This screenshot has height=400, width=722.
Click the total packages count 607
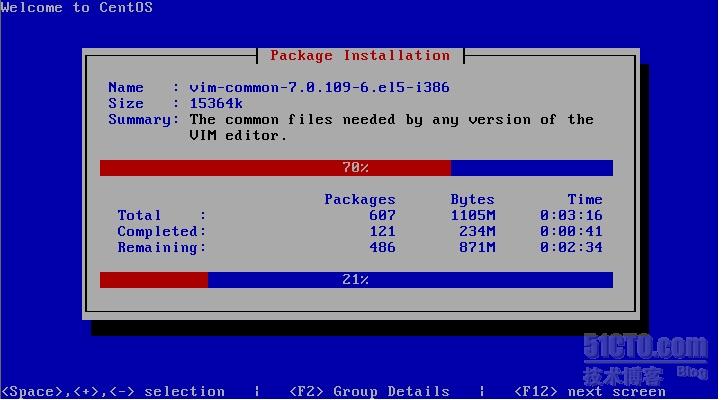(381, 216)
